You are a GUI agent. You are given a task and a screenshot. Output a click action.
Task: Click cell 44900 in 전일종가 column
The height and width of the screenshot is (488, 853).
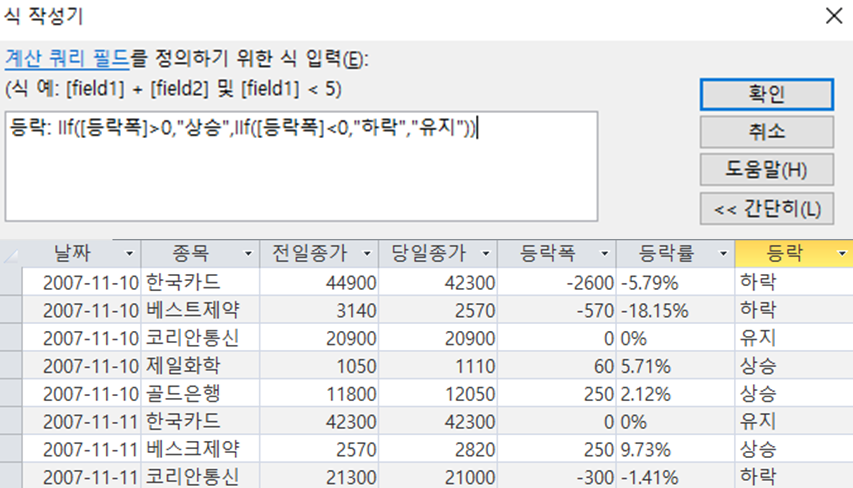point(319,282)
